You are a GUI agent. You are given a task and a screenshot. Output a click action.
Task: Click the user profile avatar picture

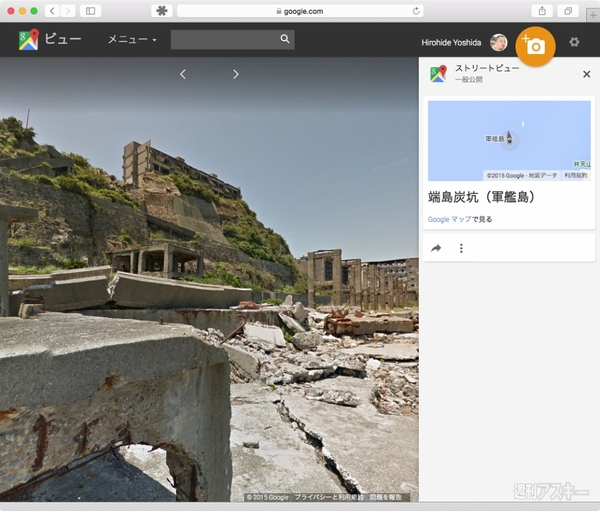(499, 42)
